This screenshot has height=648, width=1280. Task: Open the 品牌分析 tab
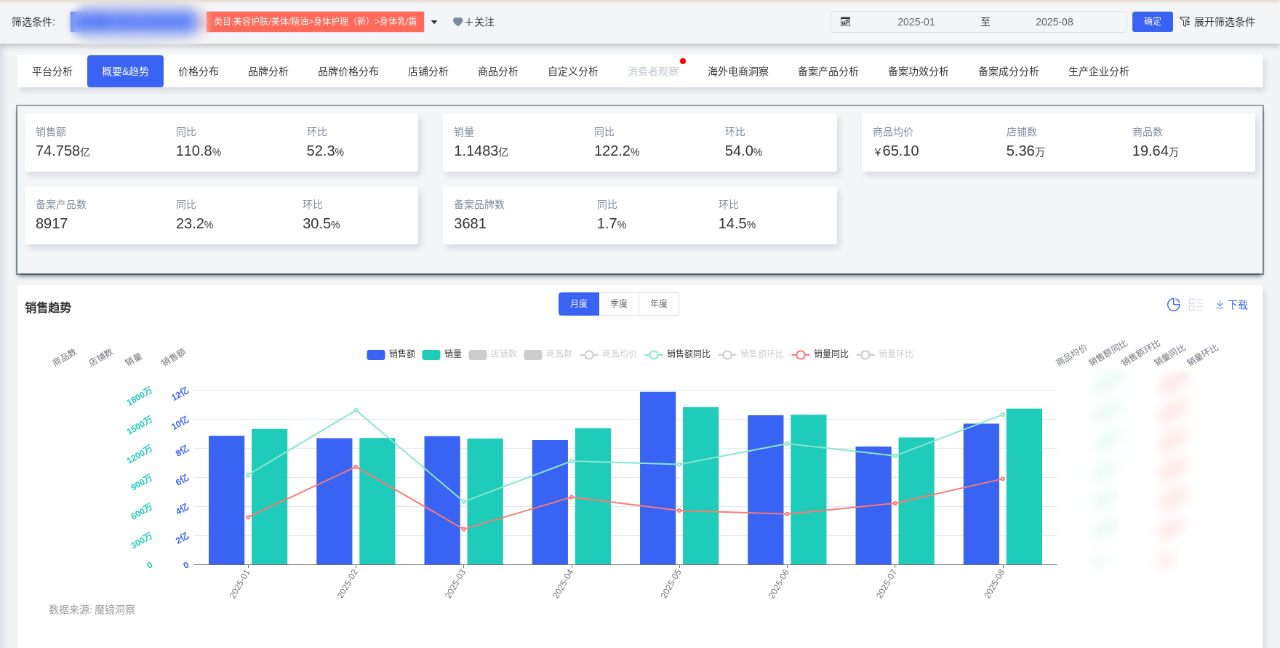pyautogui.click(x=268, y=72)
